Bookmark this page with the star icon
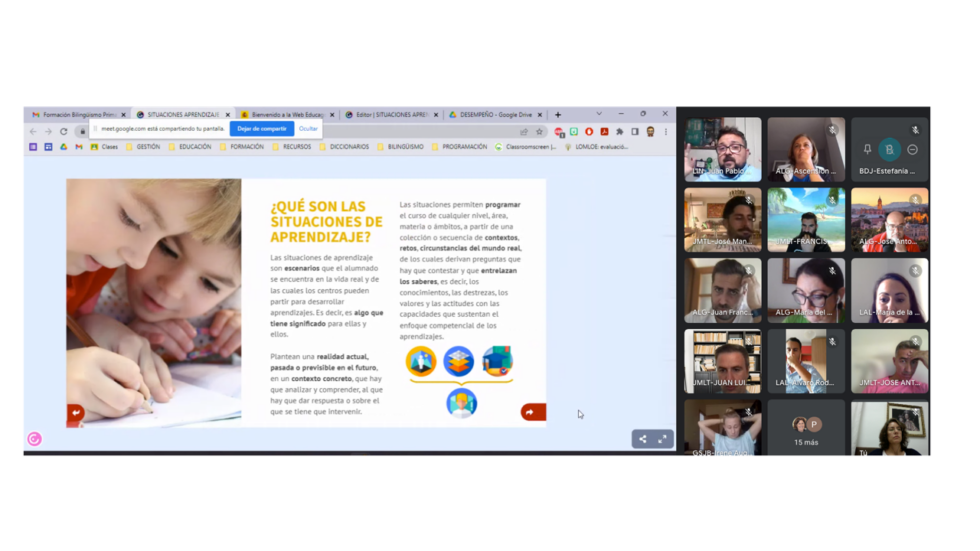This screenshot has width=980, height=551. (x=539, y=131)
